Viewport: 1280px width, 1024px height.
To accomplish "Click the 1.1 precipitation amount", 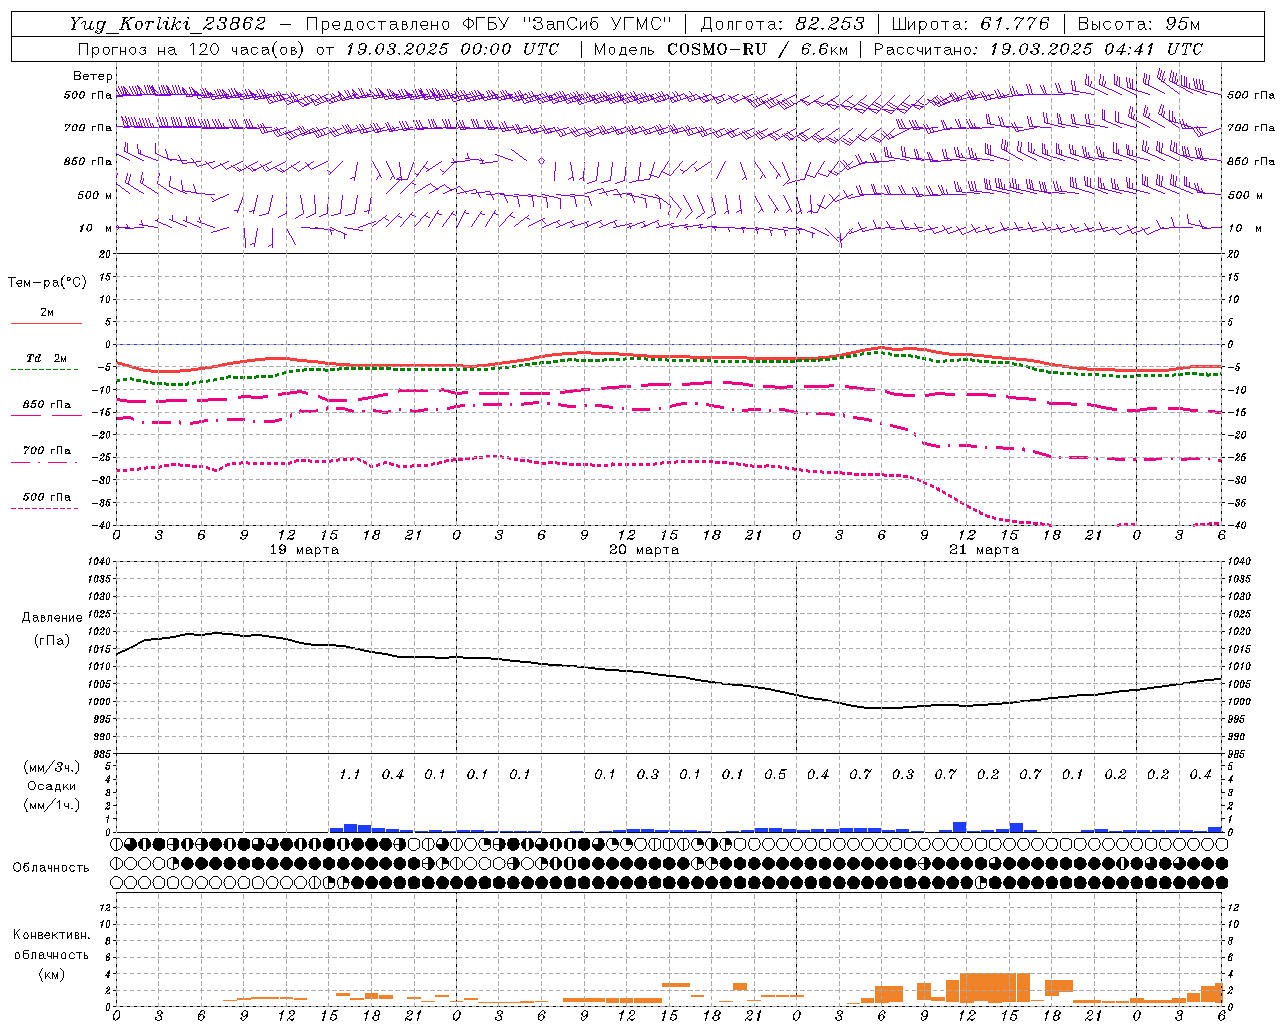I will point(349,774).
